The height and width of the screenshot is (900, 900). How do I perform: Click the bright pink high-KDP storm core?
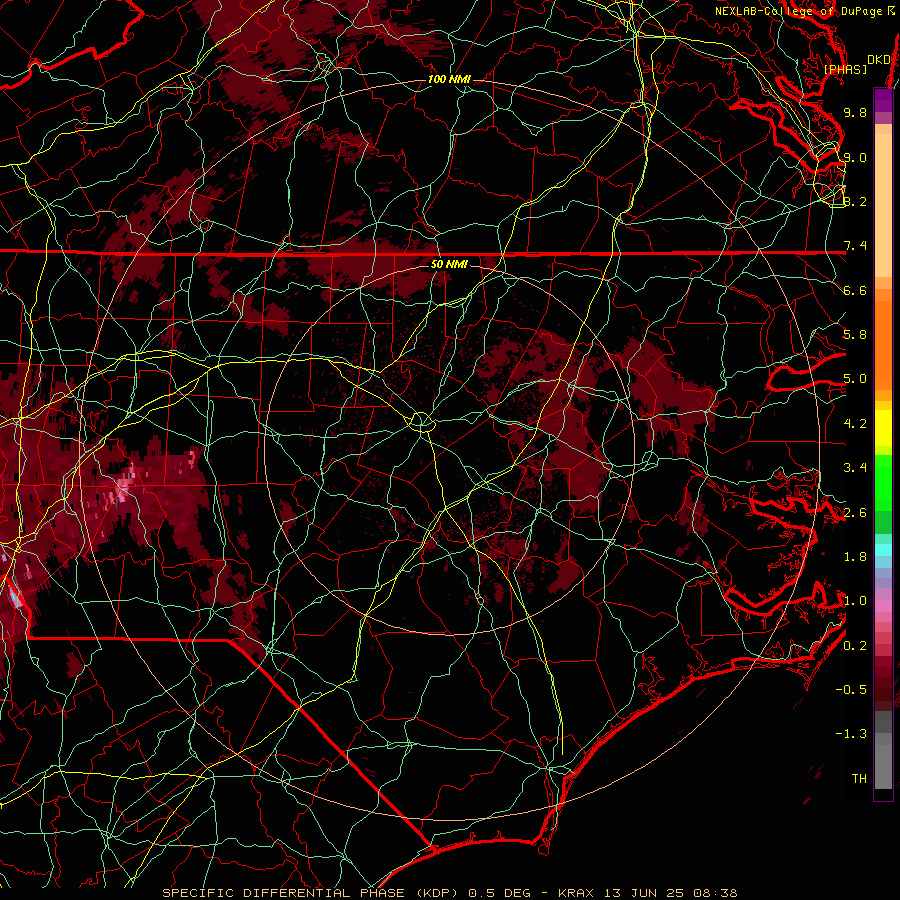[123, 487]
